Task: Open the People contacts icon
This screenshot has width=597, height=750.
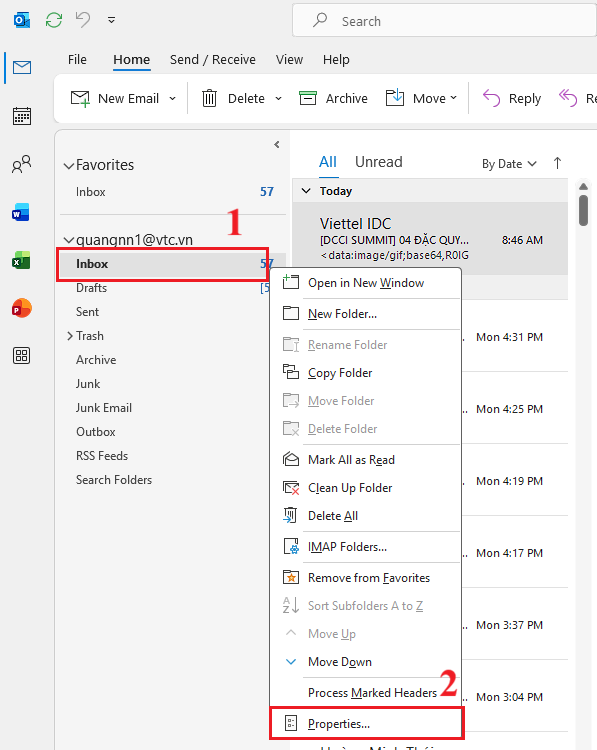Action: (22, 164)
